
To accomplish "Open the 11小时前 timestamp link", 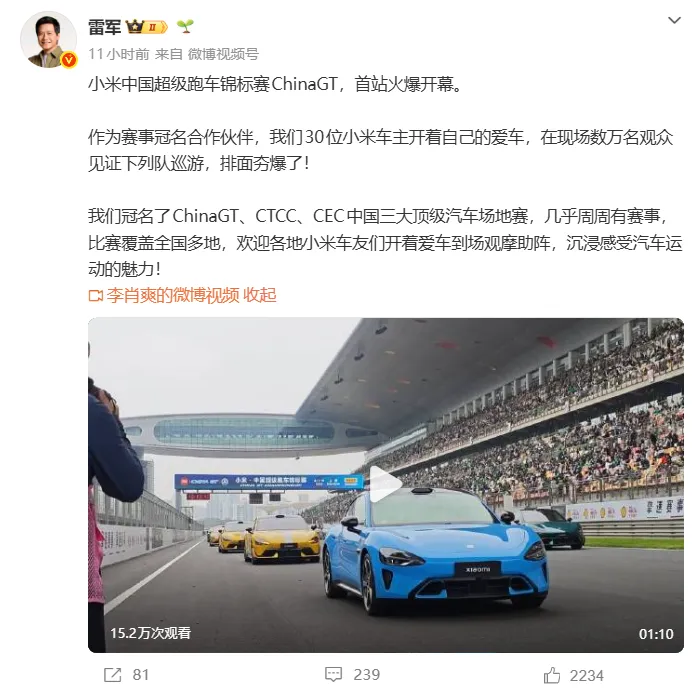I will click(118, 54).
